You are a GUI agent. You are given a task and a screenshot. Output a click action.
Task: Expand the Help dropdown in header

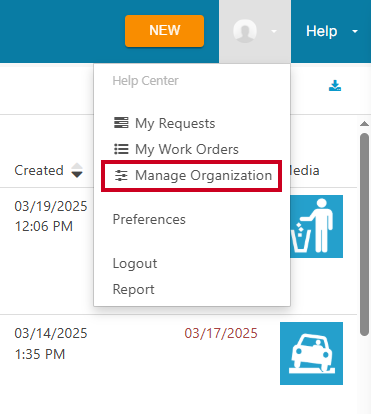pos(332,31)
